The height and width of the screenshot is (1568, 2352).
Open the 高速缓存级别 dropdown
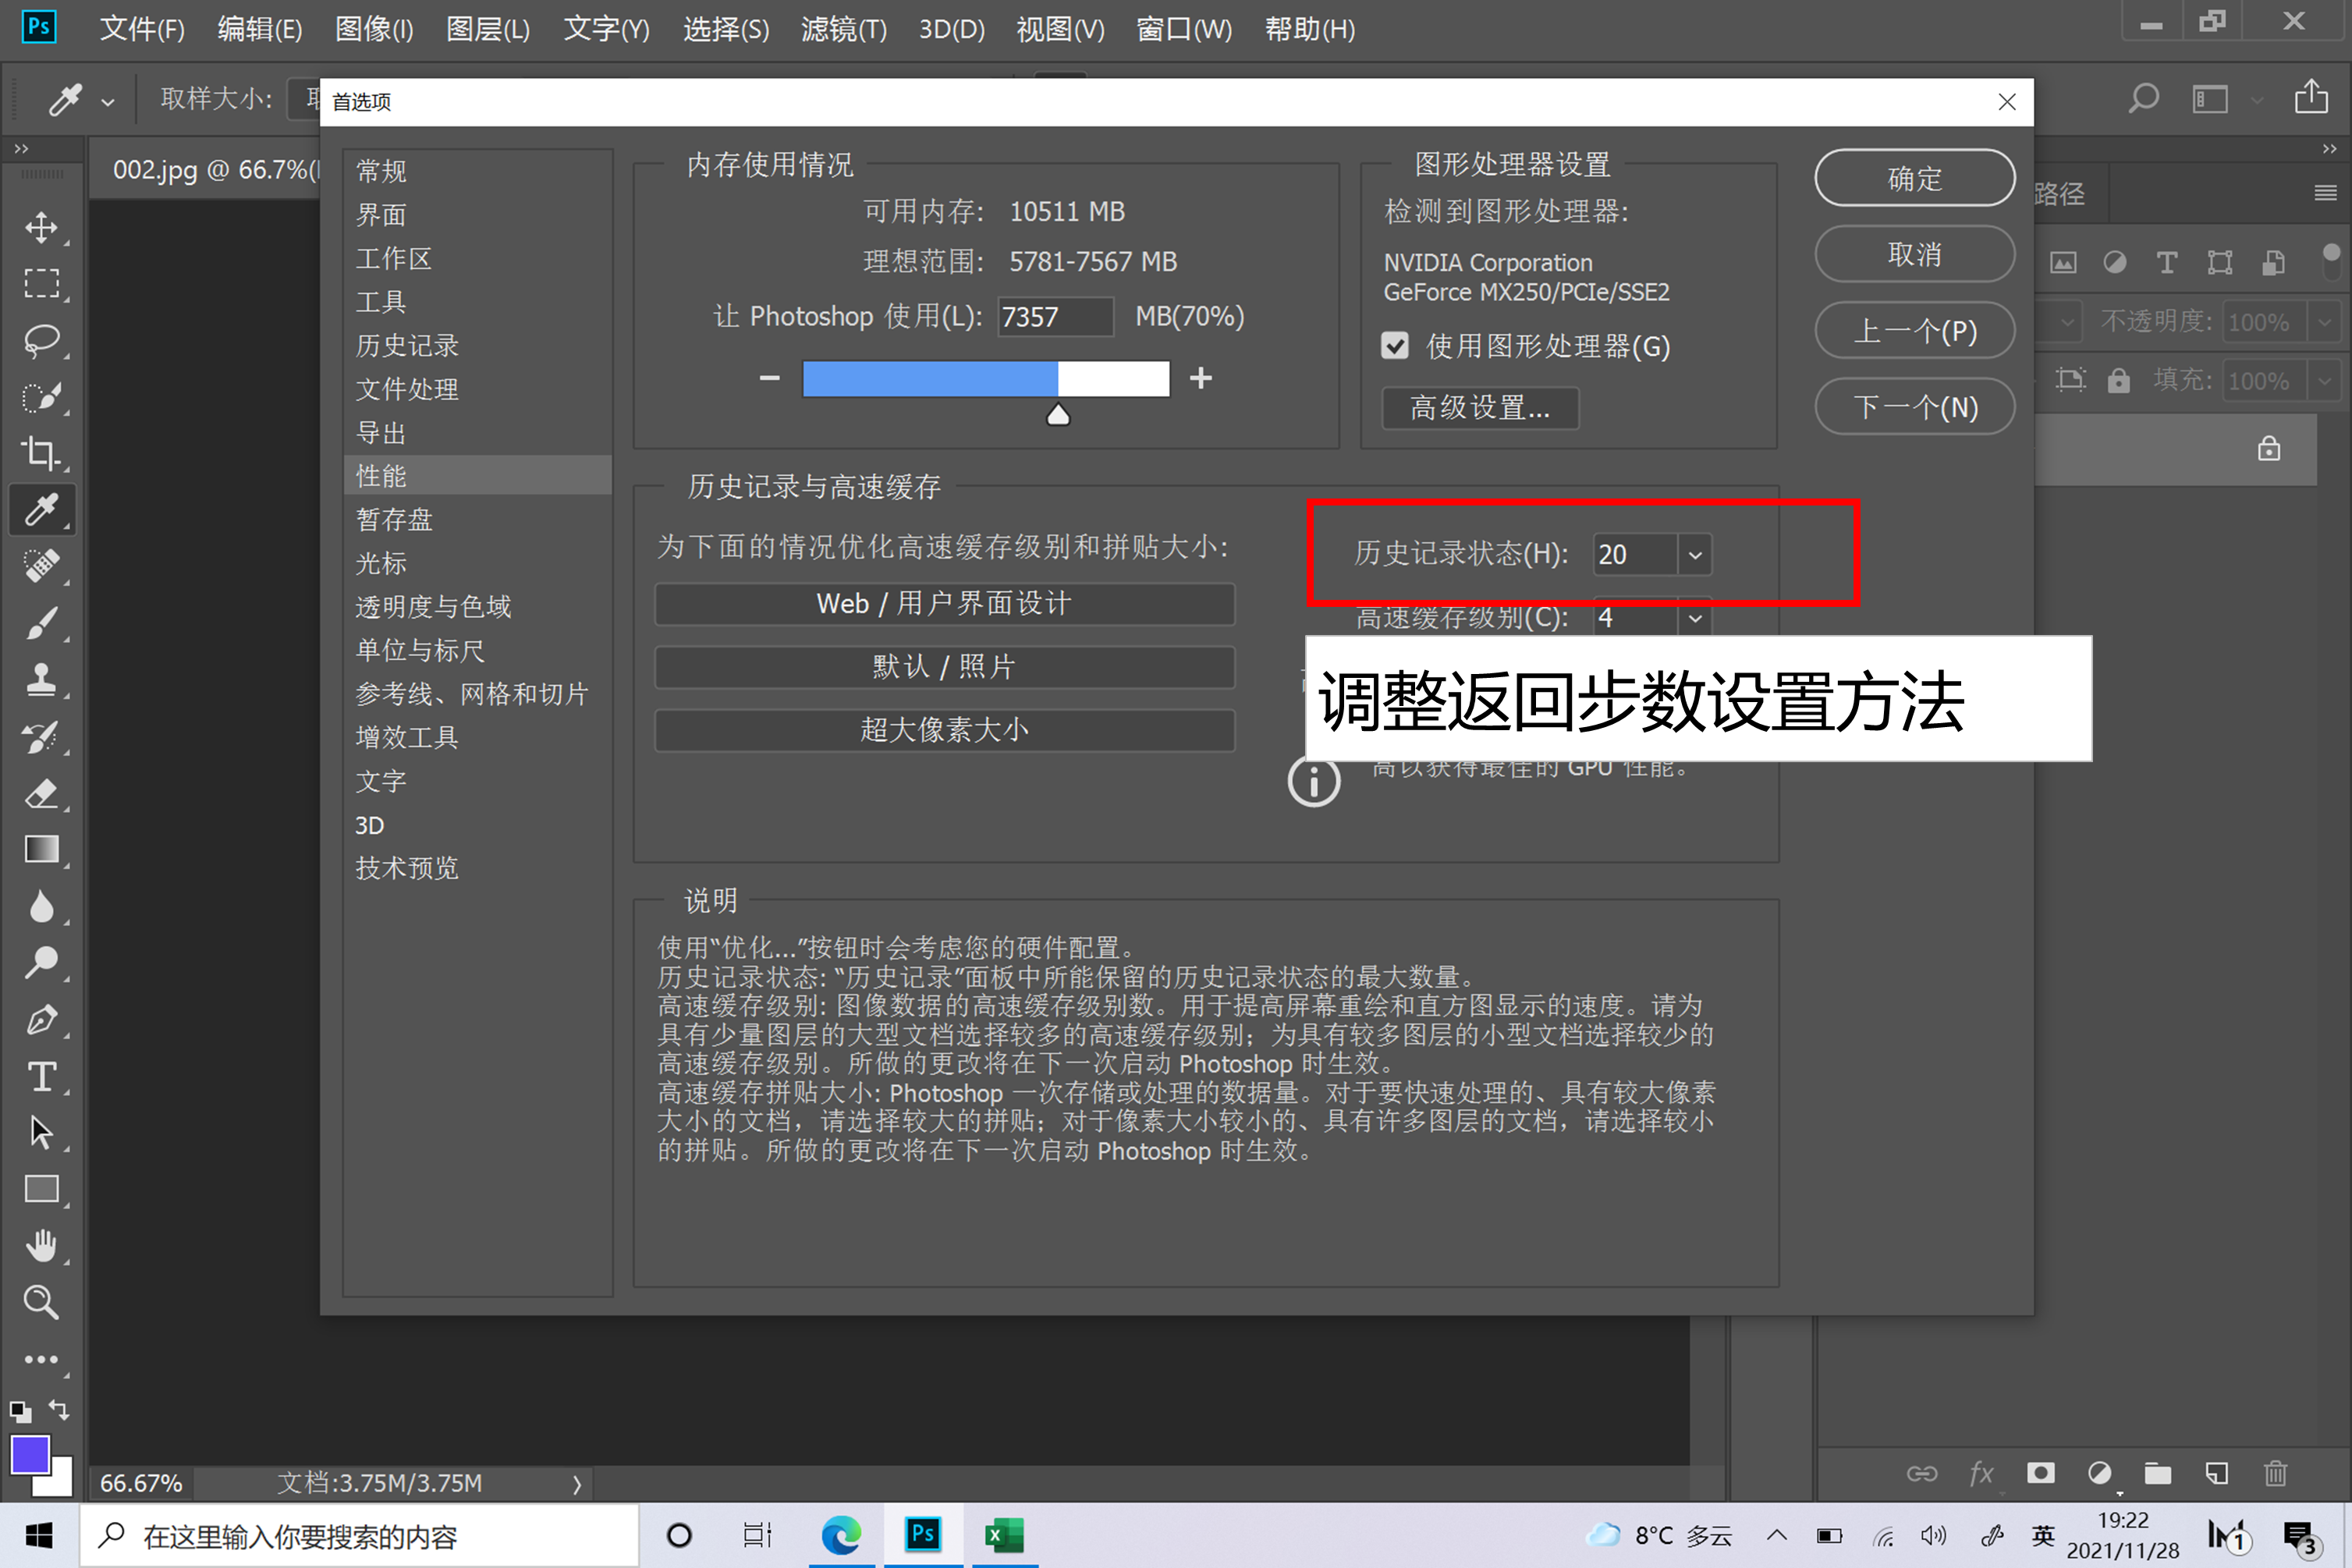tap(1694, 618)
